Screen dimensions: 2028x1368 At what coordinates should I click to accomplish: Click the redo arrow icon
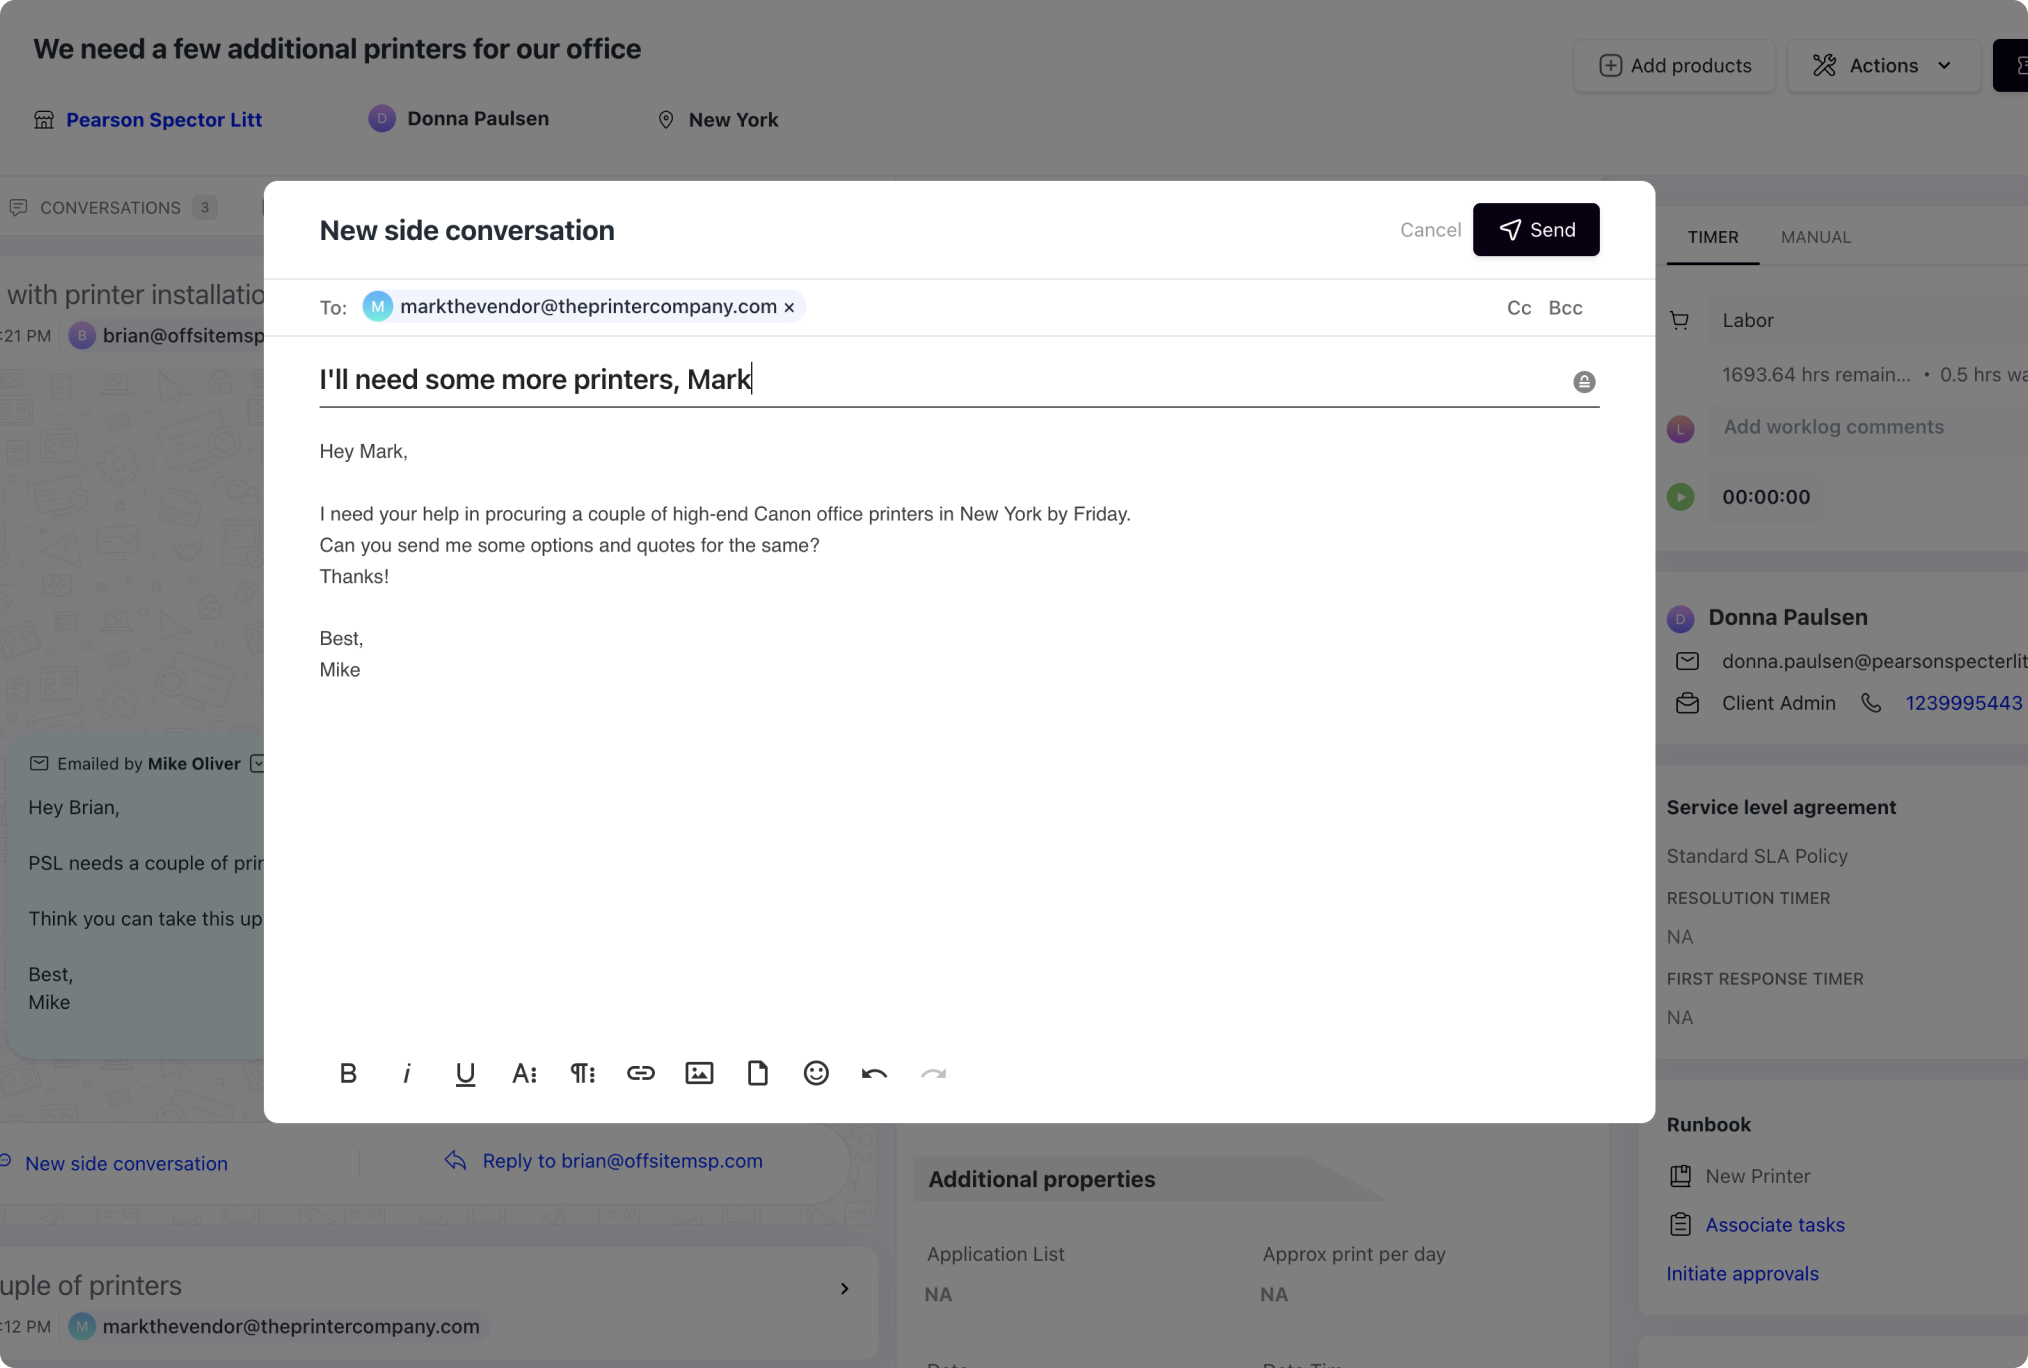tap(933, 1073)
